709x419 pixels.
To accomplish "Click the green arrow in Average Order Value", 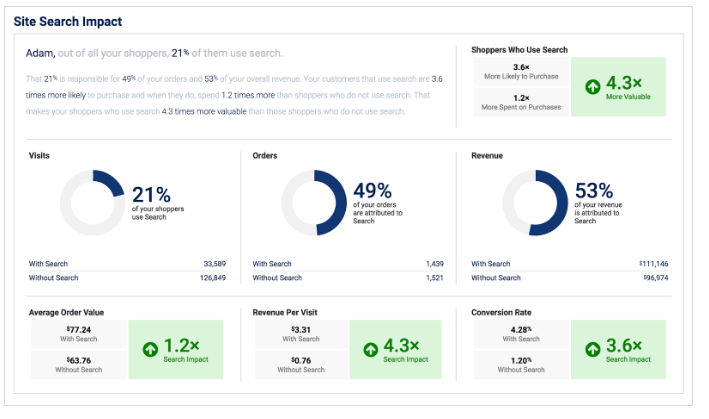I will 149,350.
